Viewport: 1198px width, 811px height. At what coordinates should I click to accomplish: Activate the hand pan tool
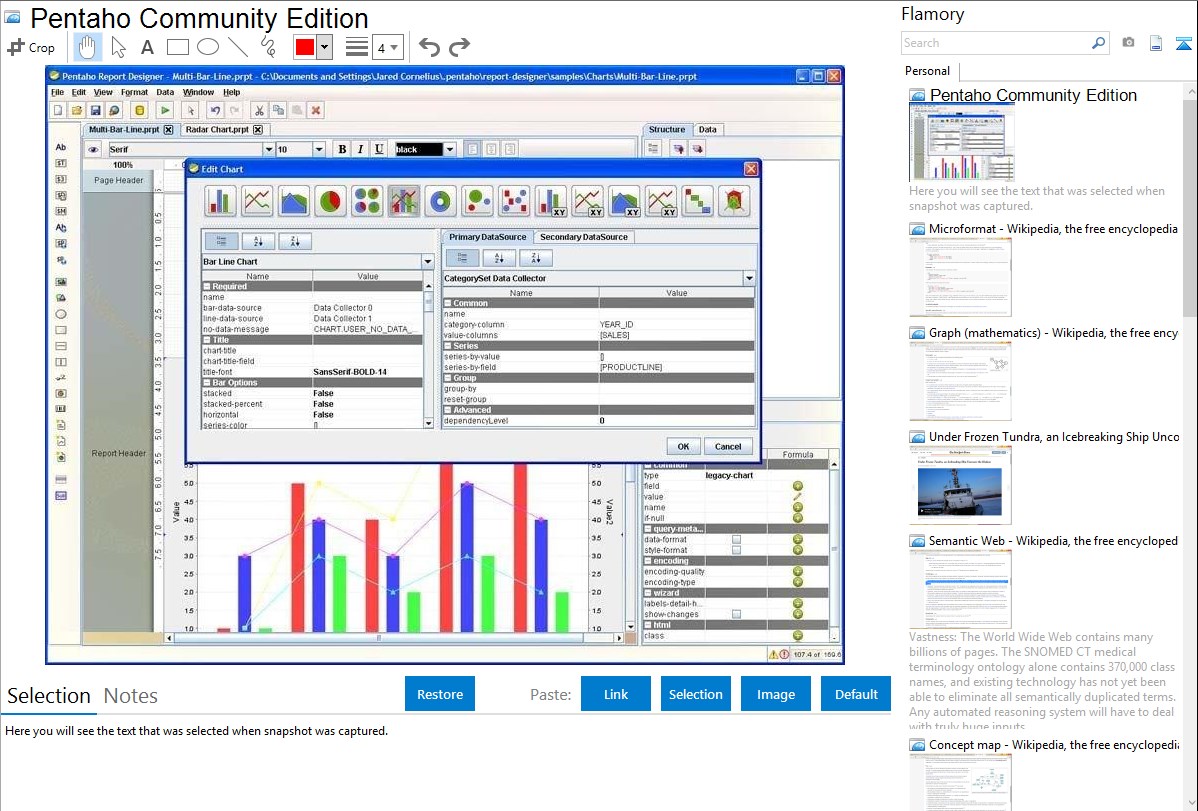[87, 47]
